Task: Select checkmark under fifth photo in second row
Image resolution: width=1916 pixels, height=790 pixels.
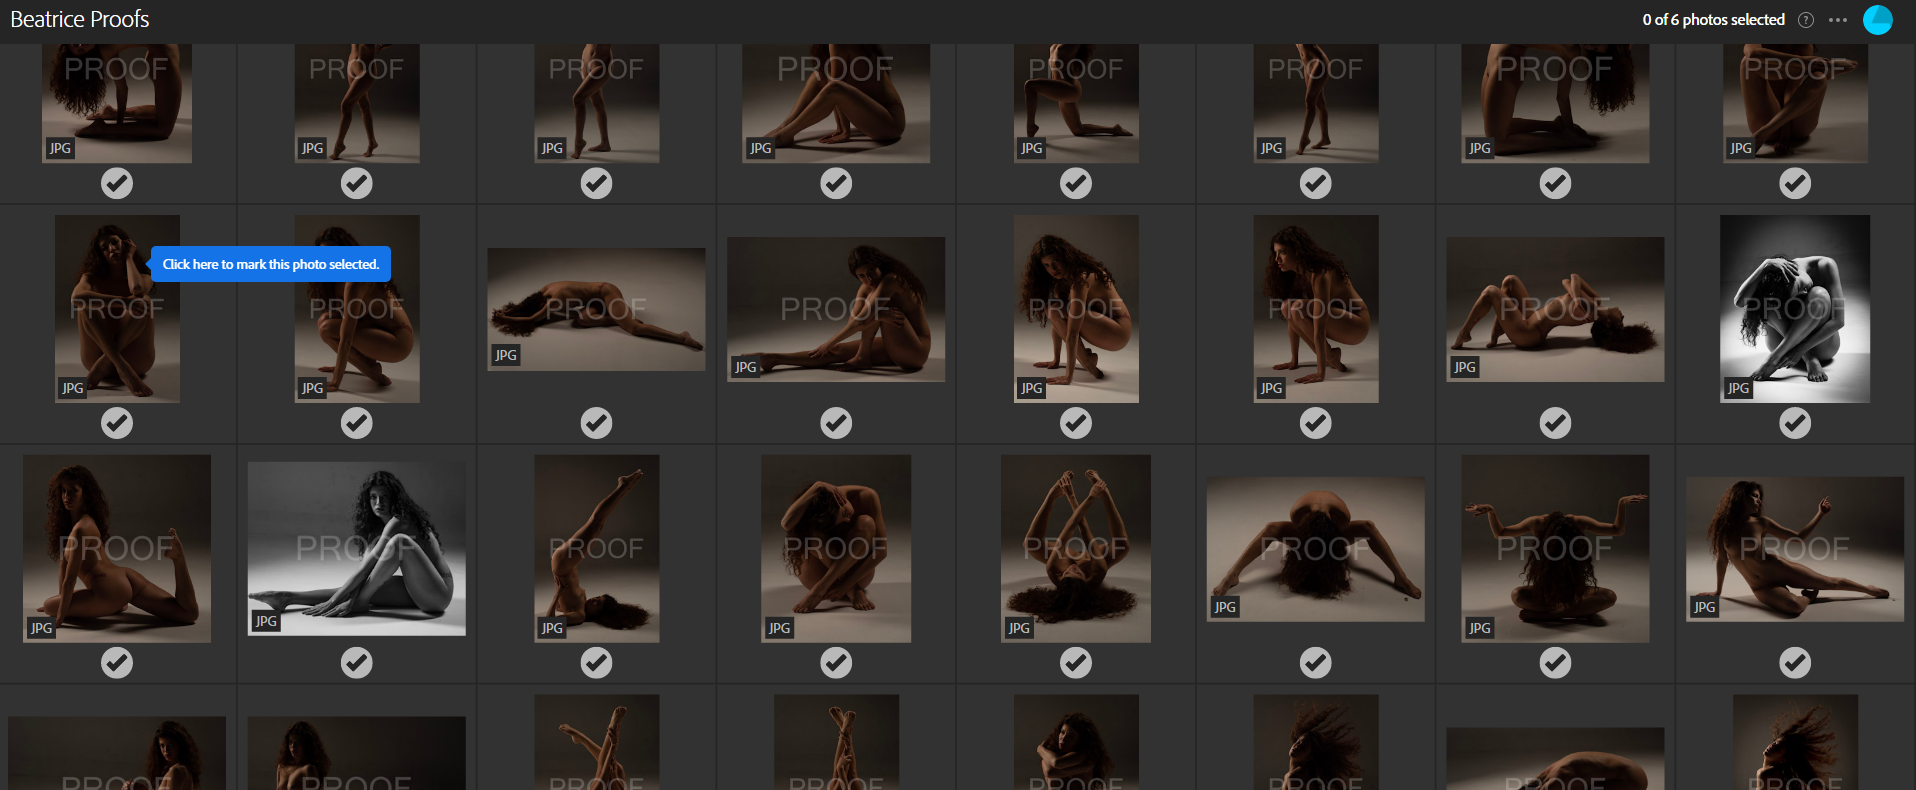Action: [x=1076, y=423]
